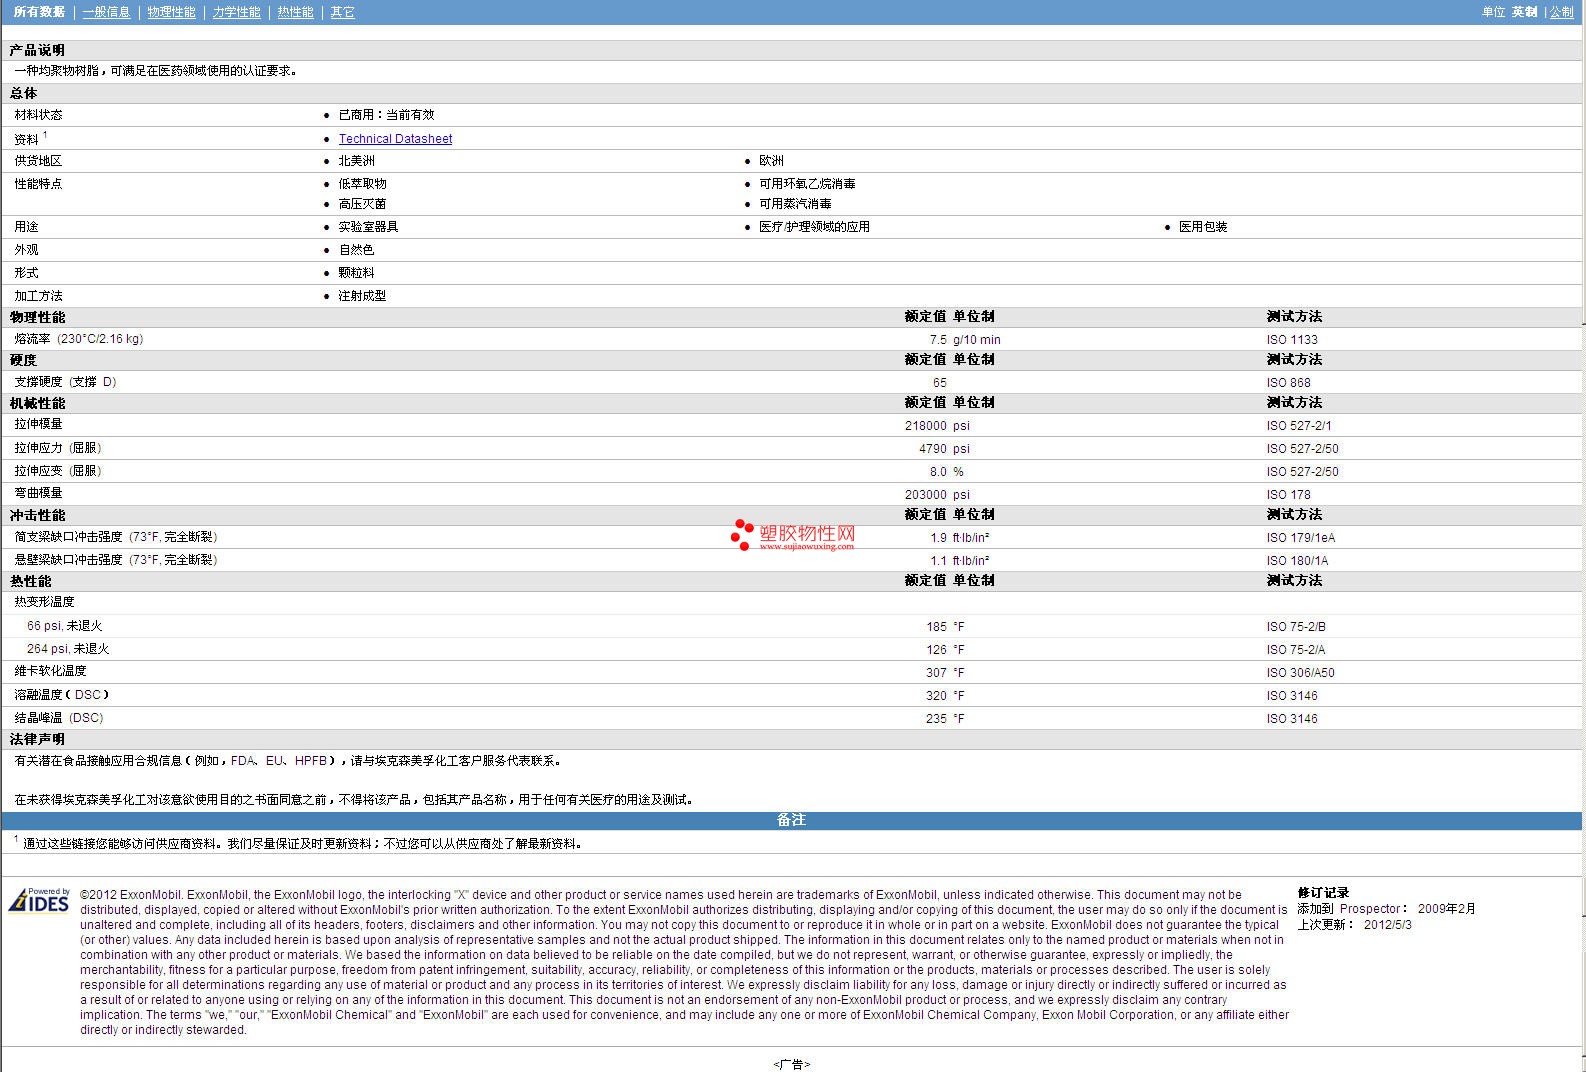Go to the 力学性能 tab
The width and height of the screenshot is (1586, 1072).
(x=236, y=12)
